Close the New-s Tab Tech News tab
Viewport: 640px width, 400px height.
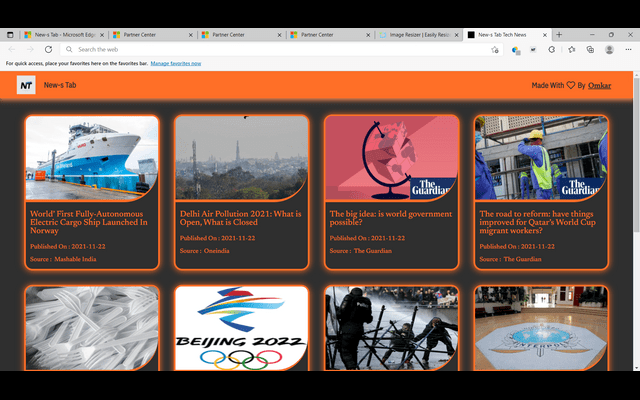point(544,35)
